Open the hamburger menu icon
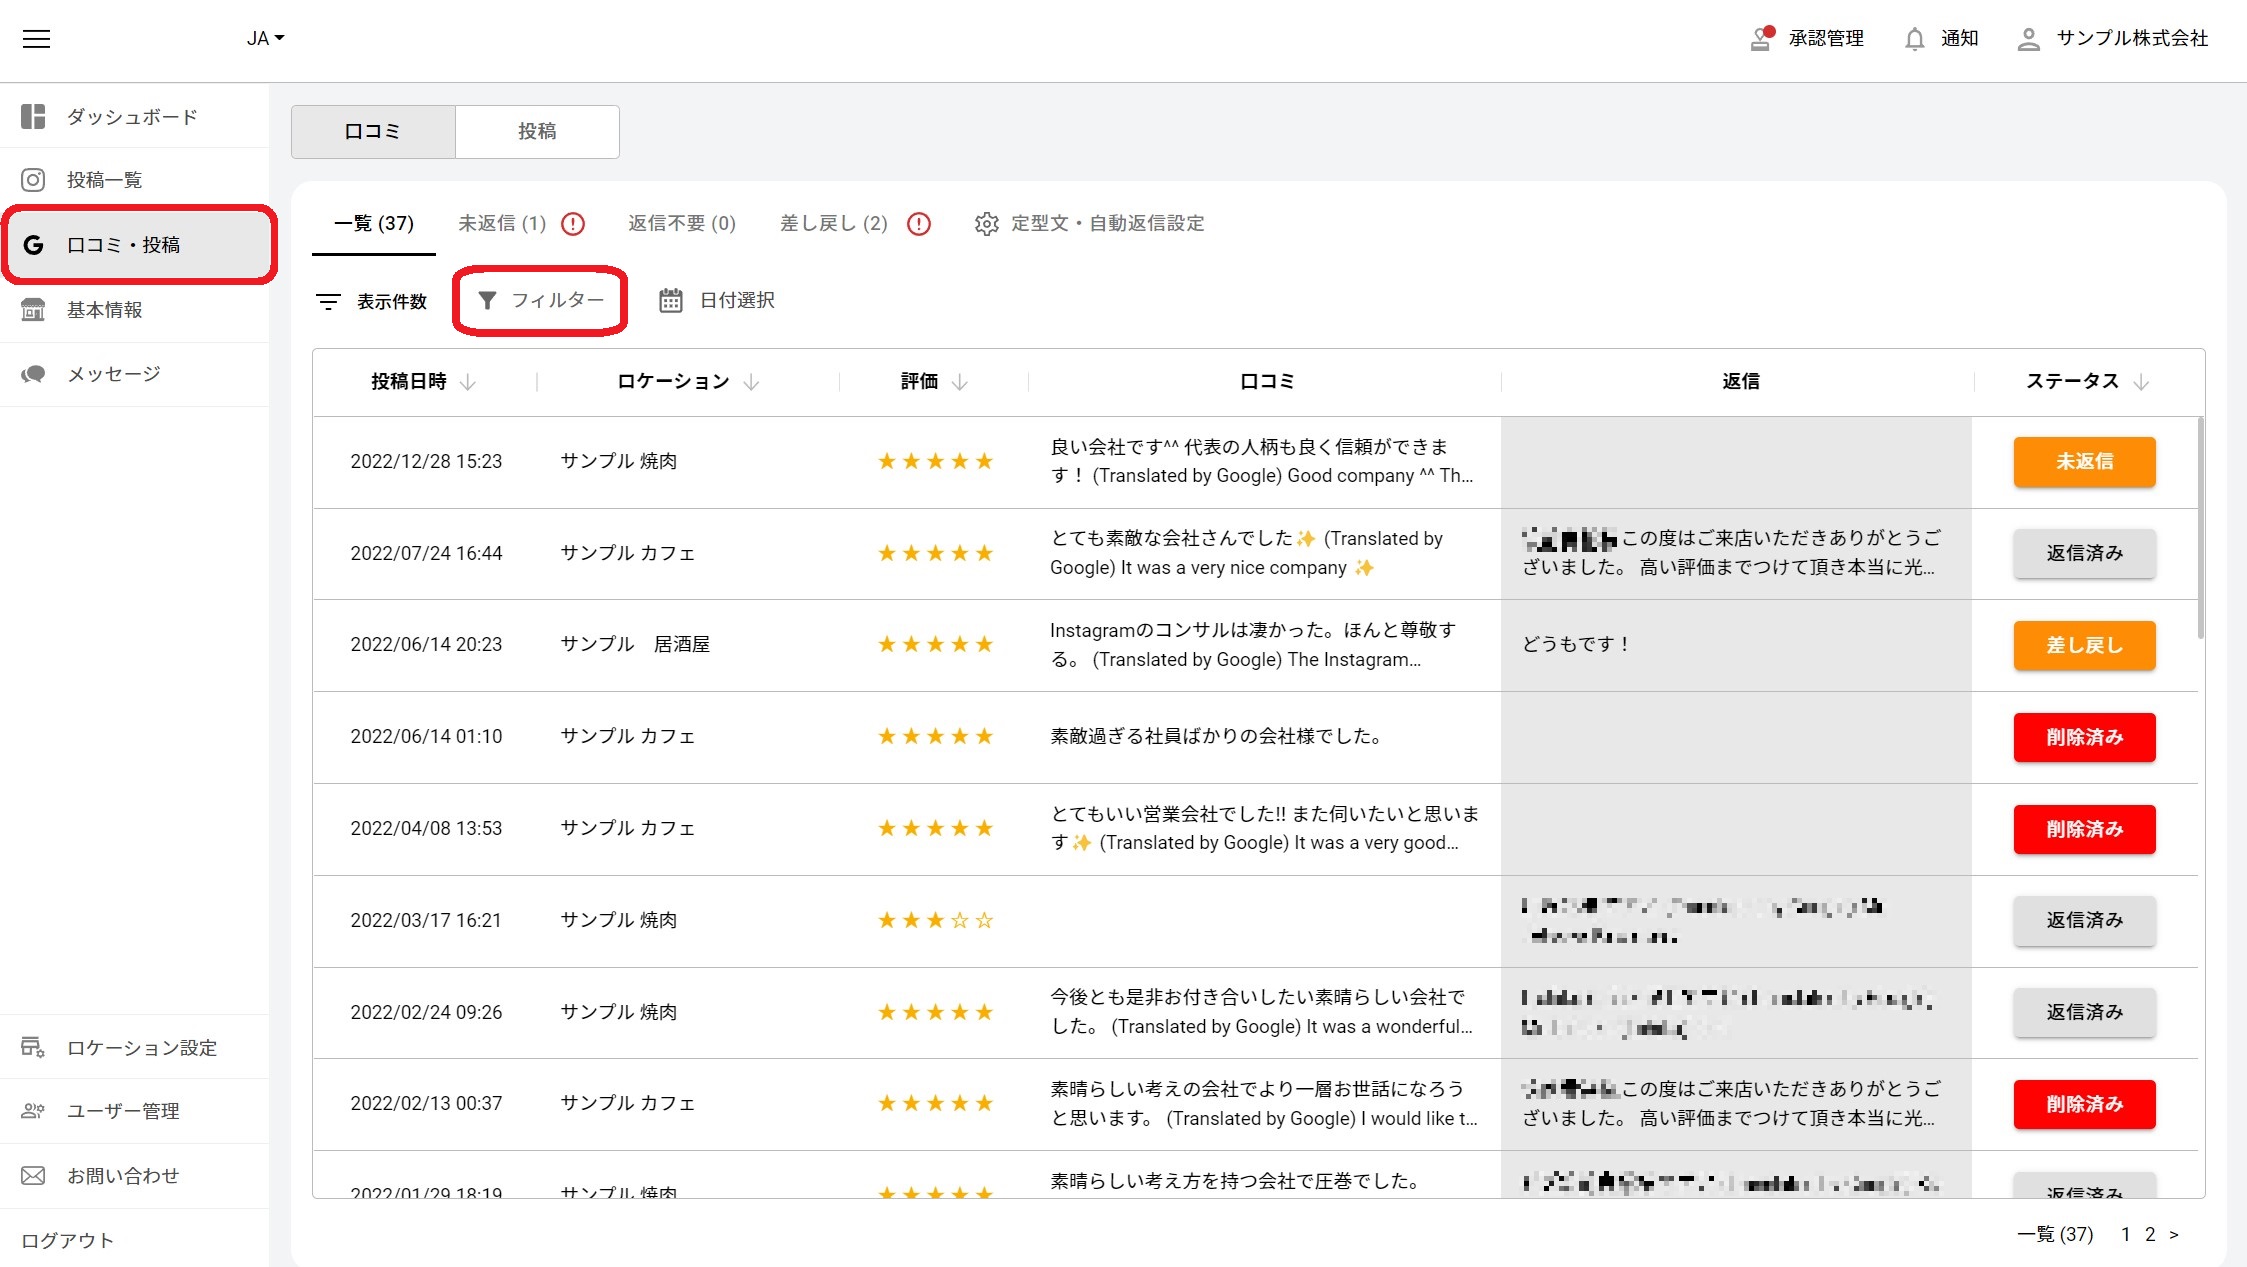Viewport: 2247px width, 1267px height. 37,39
